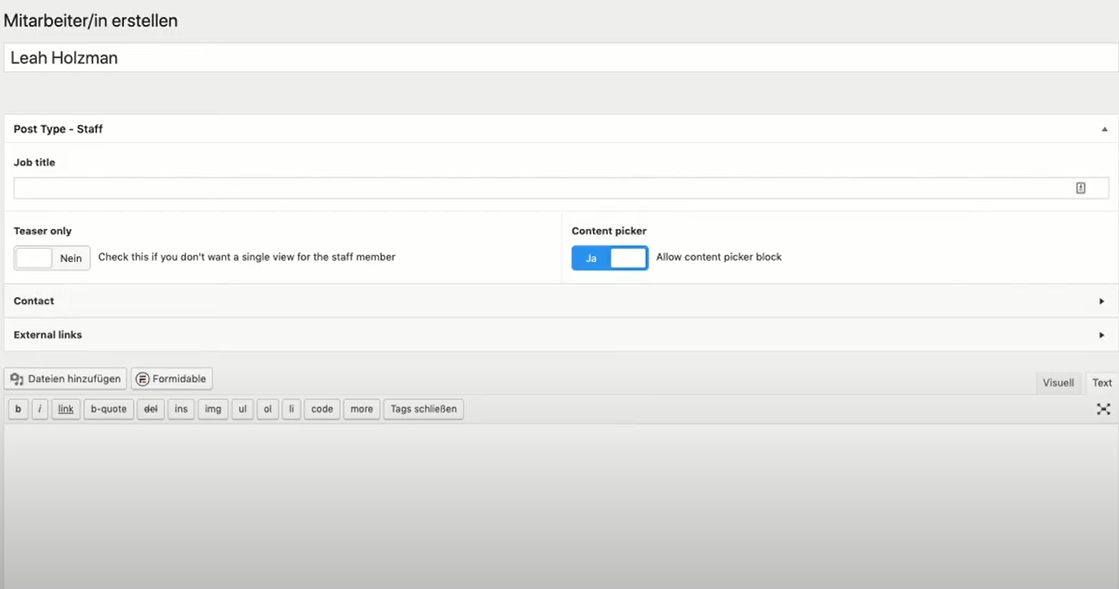Click the code quicktag button
1119x589 pixels.
point(322,409)
